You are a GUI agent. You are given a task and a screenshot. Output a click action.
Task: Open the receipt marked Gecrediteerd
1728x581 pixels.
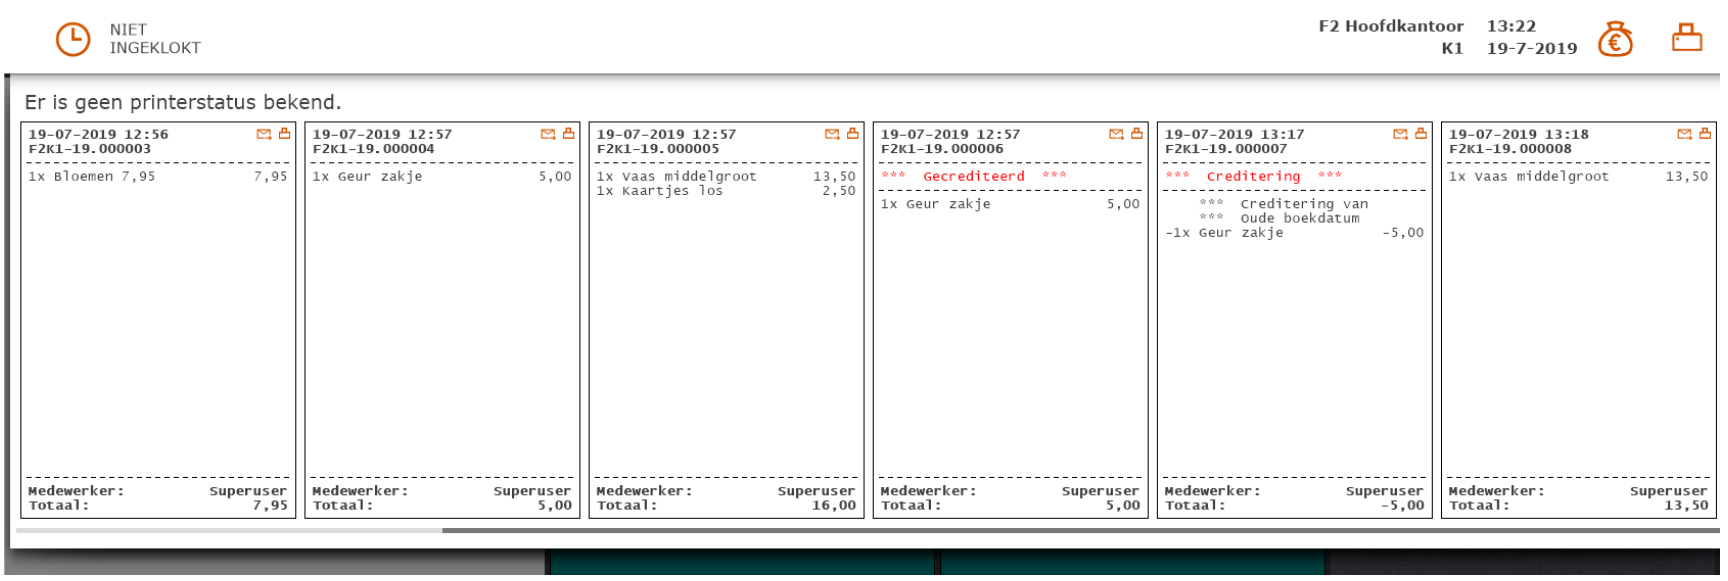tap(1010, 320)
